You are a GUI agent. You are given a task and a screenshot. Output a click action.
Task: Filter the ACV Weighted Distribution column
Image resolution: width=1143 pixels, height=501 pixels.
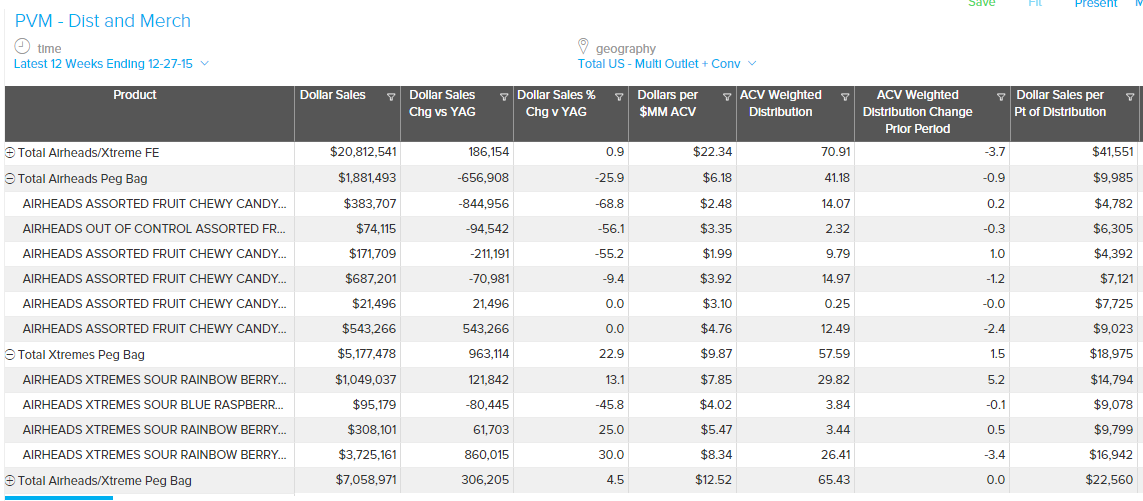coord(845,97)
